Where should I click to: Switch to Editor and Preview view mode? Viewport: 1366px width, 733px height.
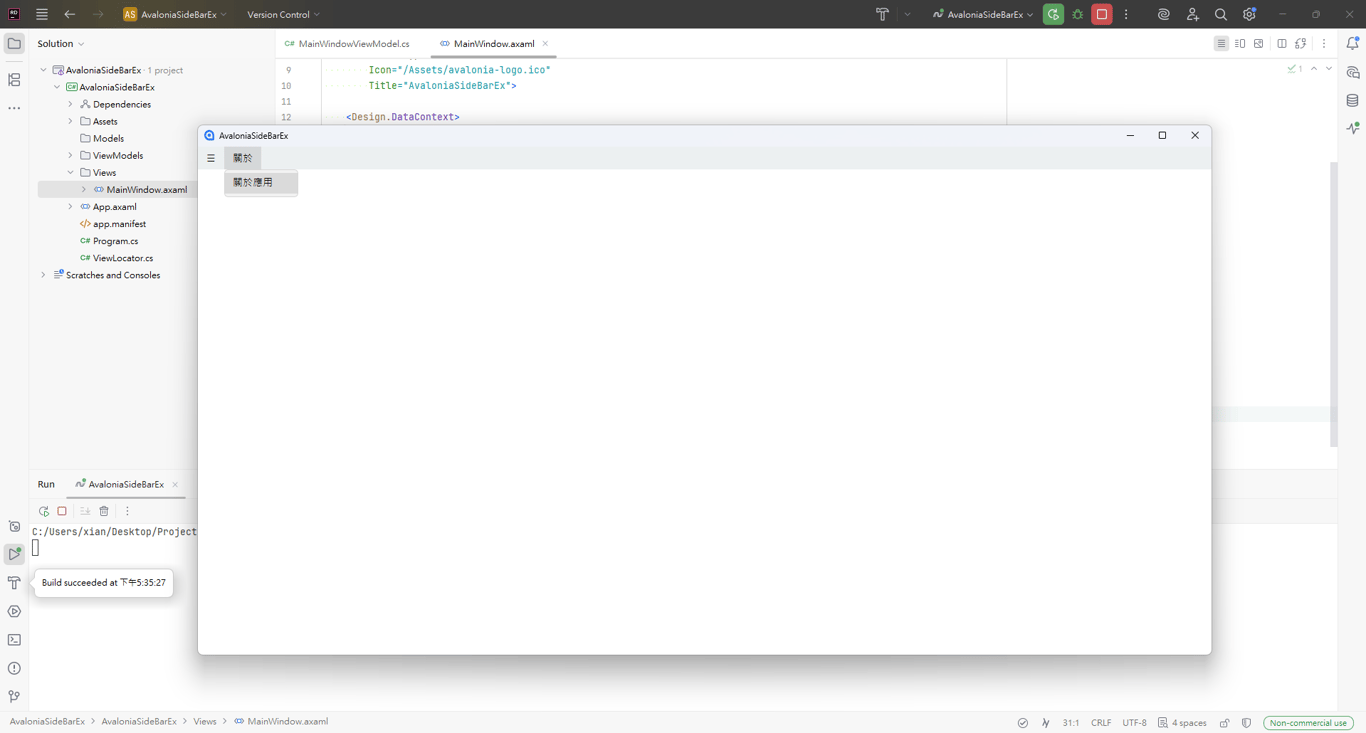point(1240,44)
